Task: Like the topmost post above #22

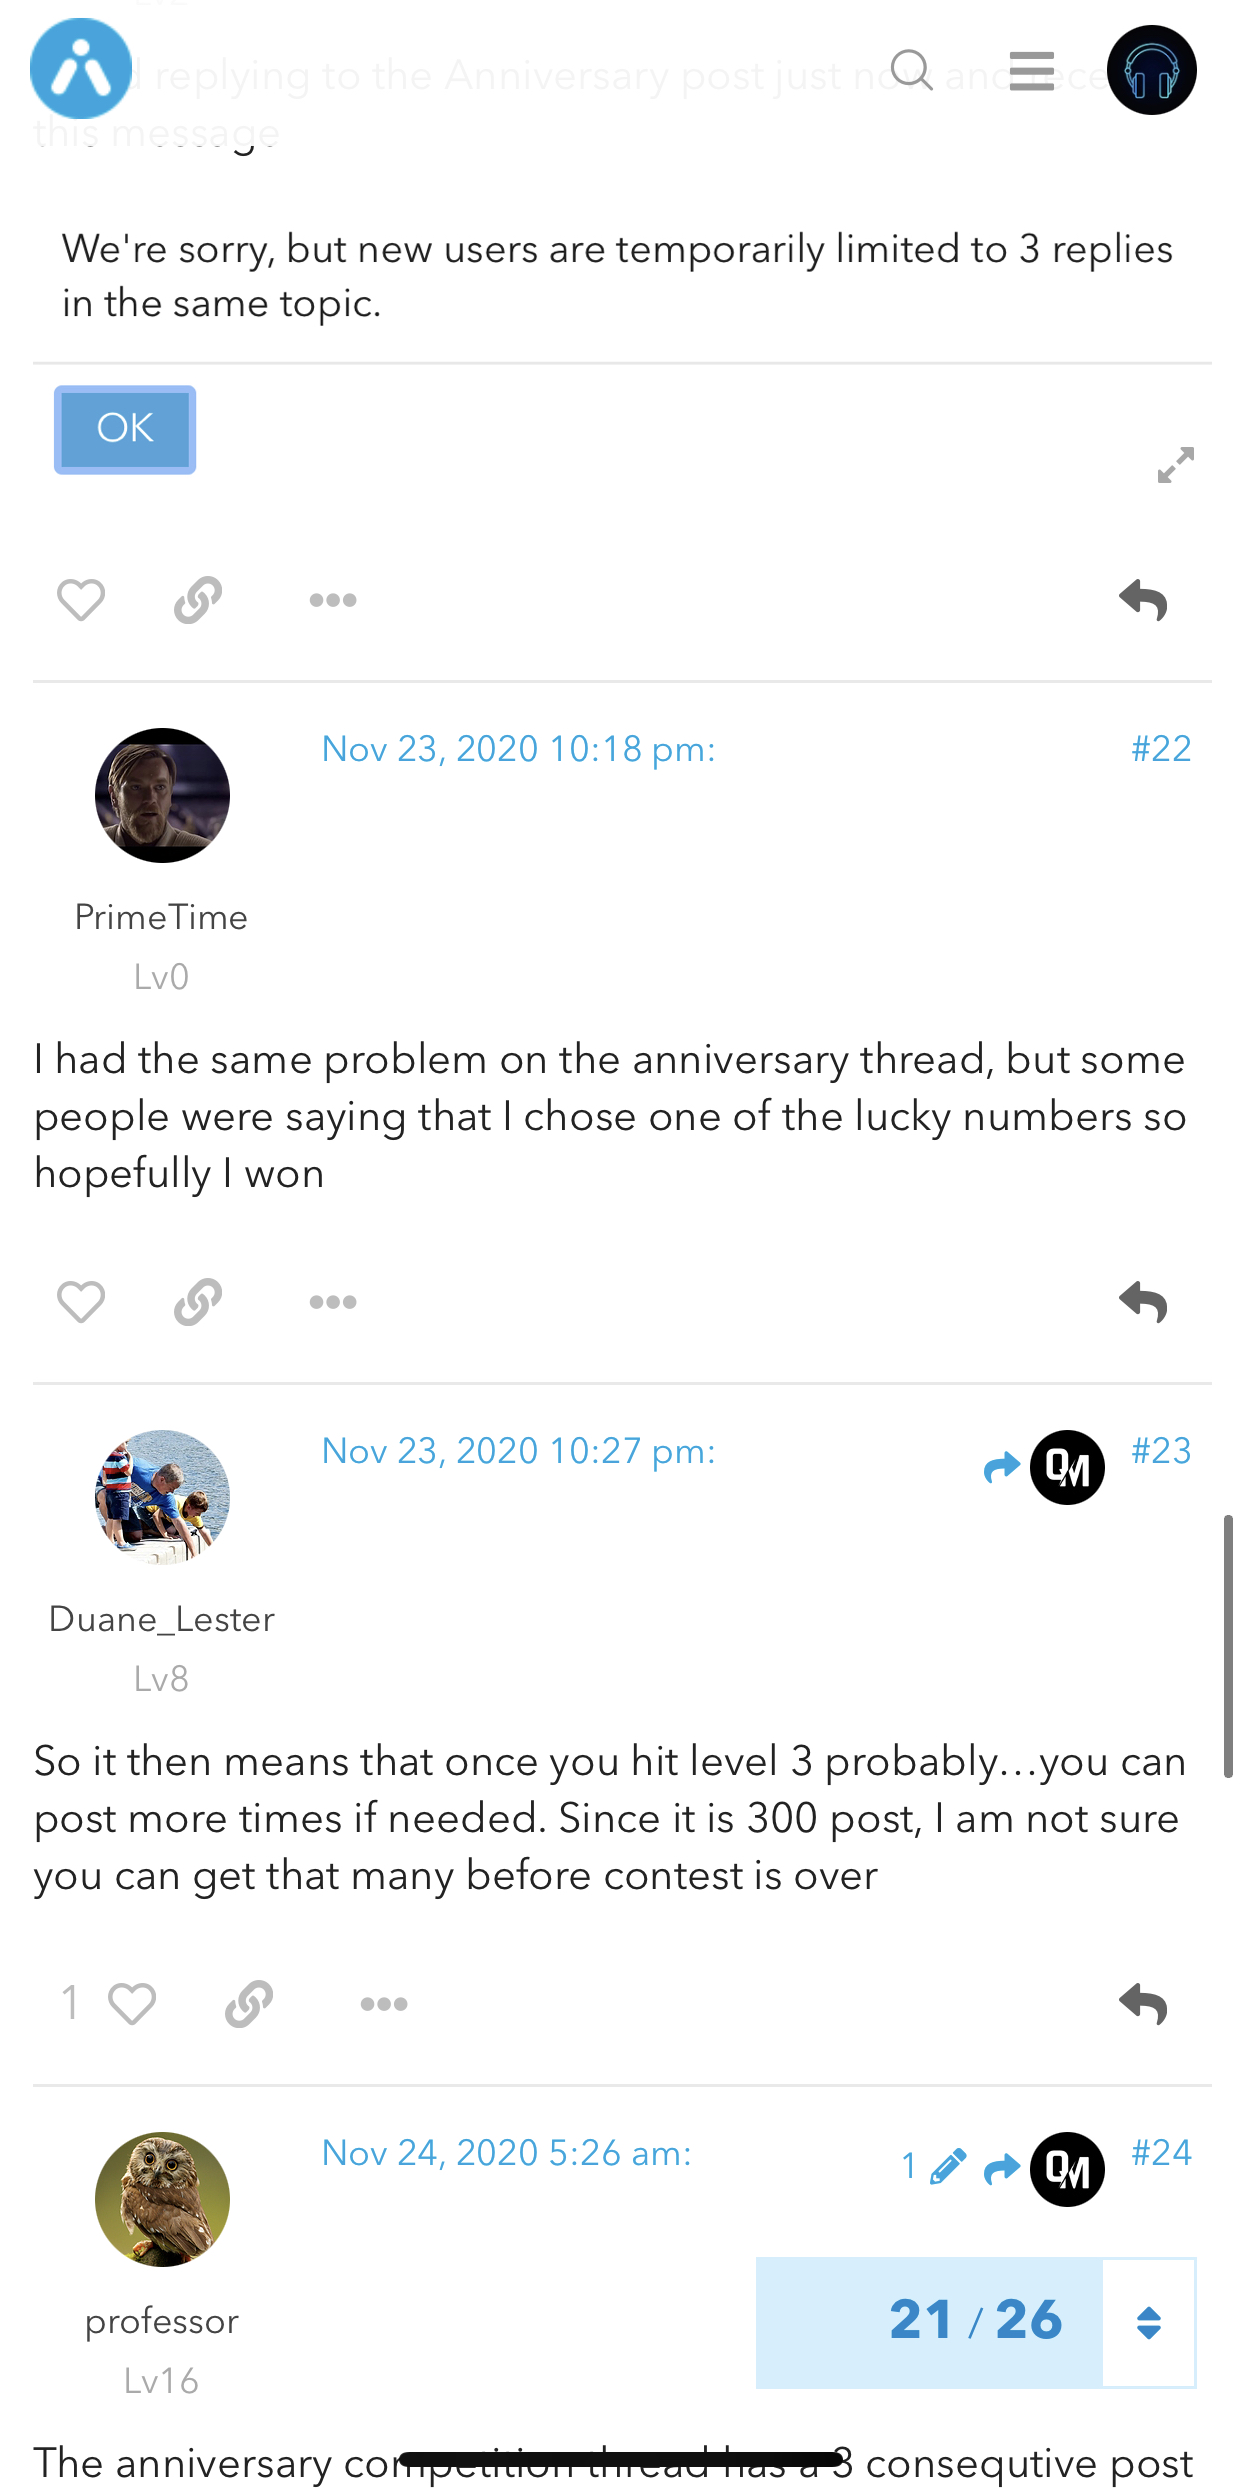Action: 81,600
